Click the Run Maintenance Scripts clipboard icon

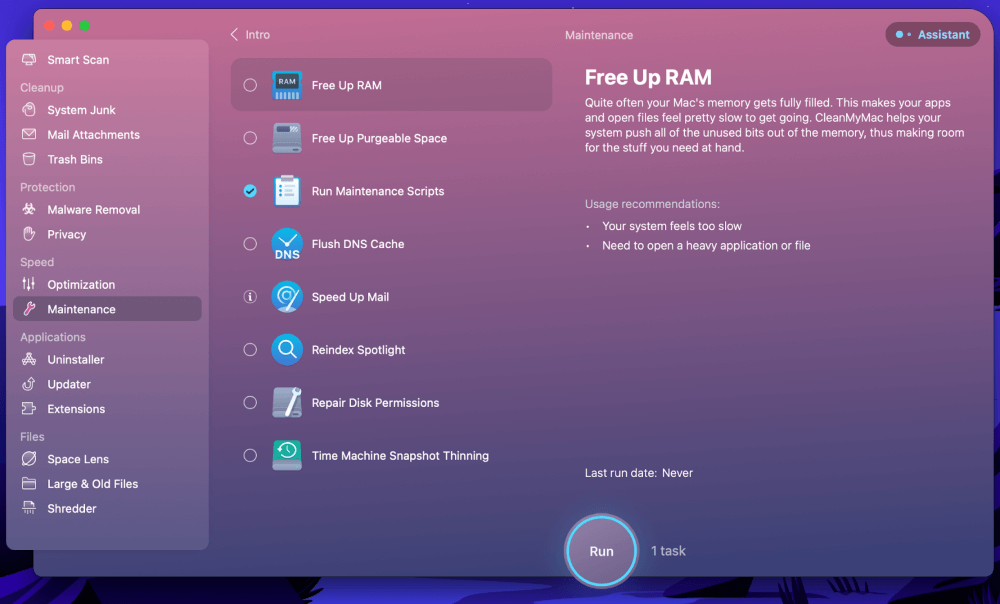pyautogui.click(x=287, y=191)
